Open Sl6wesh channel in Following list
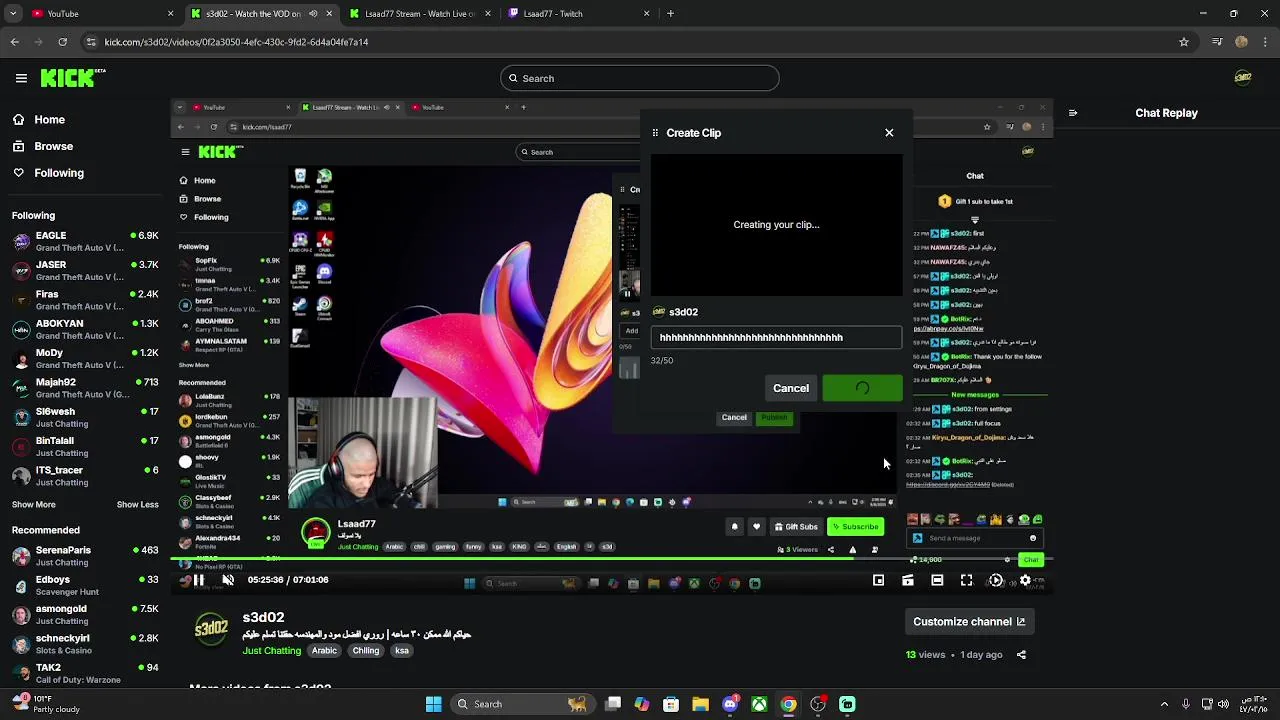The image size is (1280, 720). [x=85, y=417]
